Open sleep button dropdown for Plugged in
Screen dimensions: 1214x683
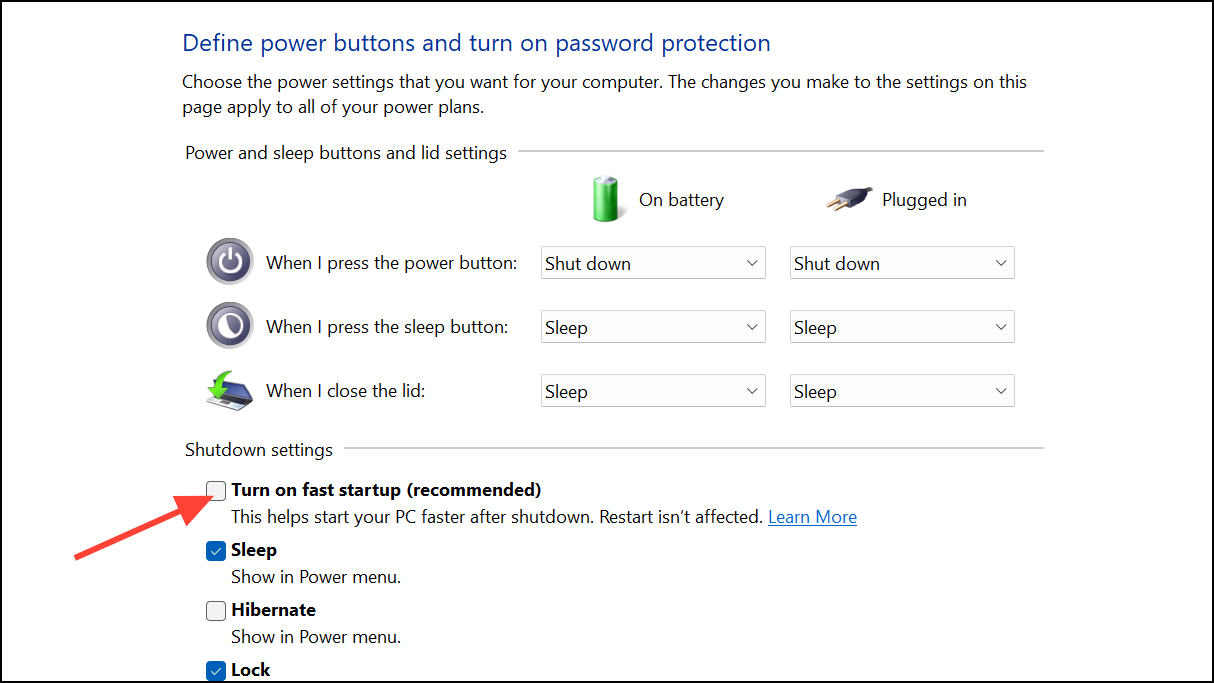(901, 326)
